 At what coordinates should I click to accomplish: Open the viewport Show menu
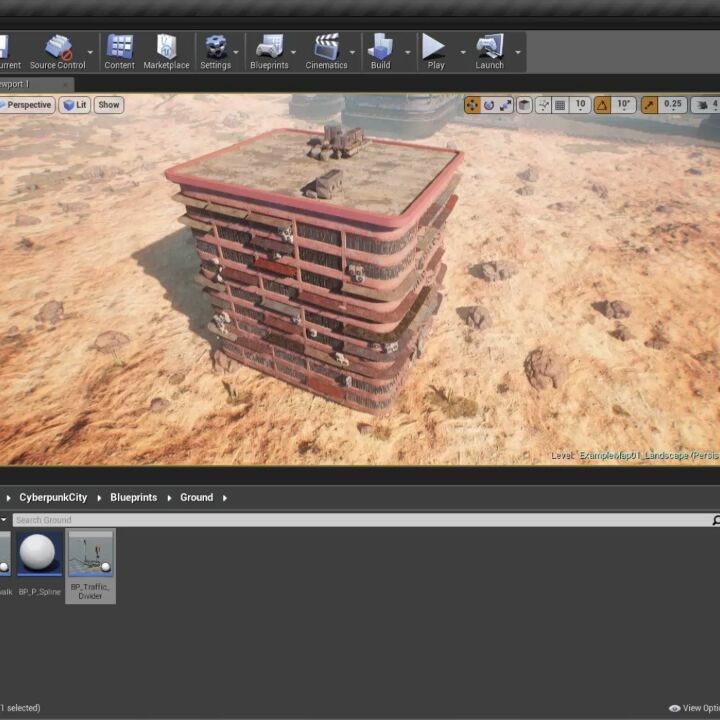pyautogui.click(x=109, y=105)
